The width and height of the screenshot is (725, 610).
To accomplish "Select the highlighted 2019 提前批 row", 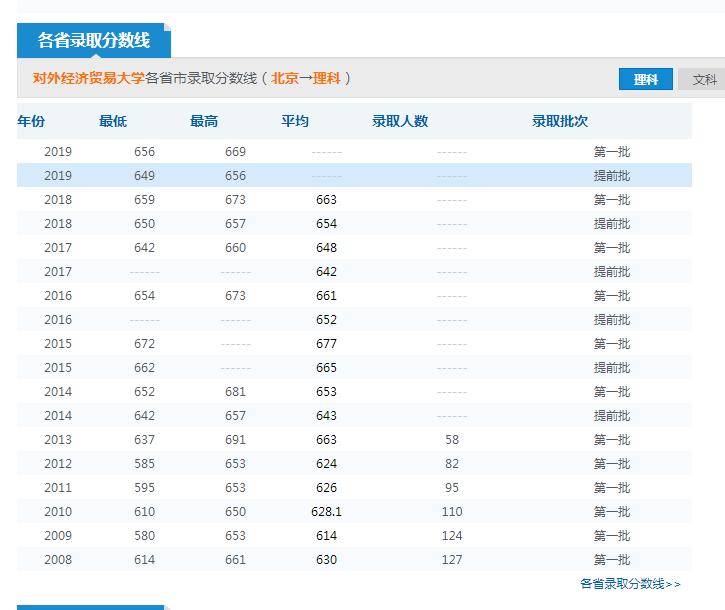I will [x=354, y=176].
